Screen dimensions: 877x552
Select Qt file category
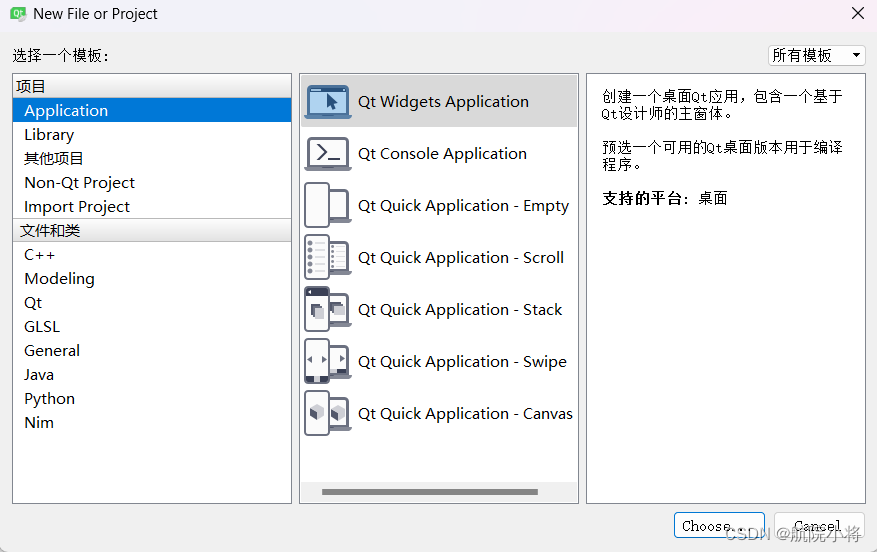(x=152, y=303)
